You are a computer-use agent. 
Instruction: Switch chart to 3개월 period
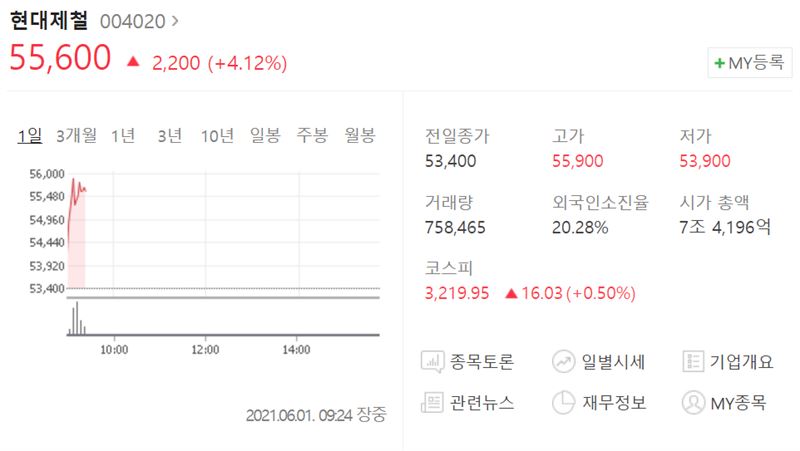(x=76, y=136)
